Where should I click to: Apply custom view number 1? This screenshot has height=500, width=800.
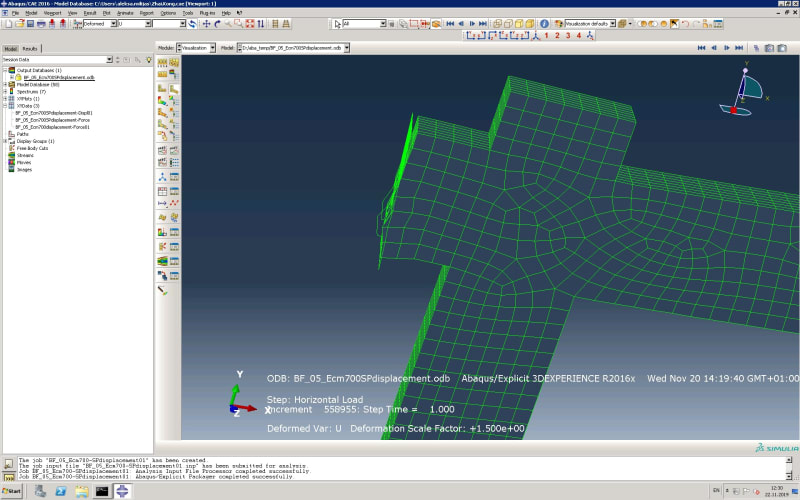pyautogui.click(x=546, y=36)
